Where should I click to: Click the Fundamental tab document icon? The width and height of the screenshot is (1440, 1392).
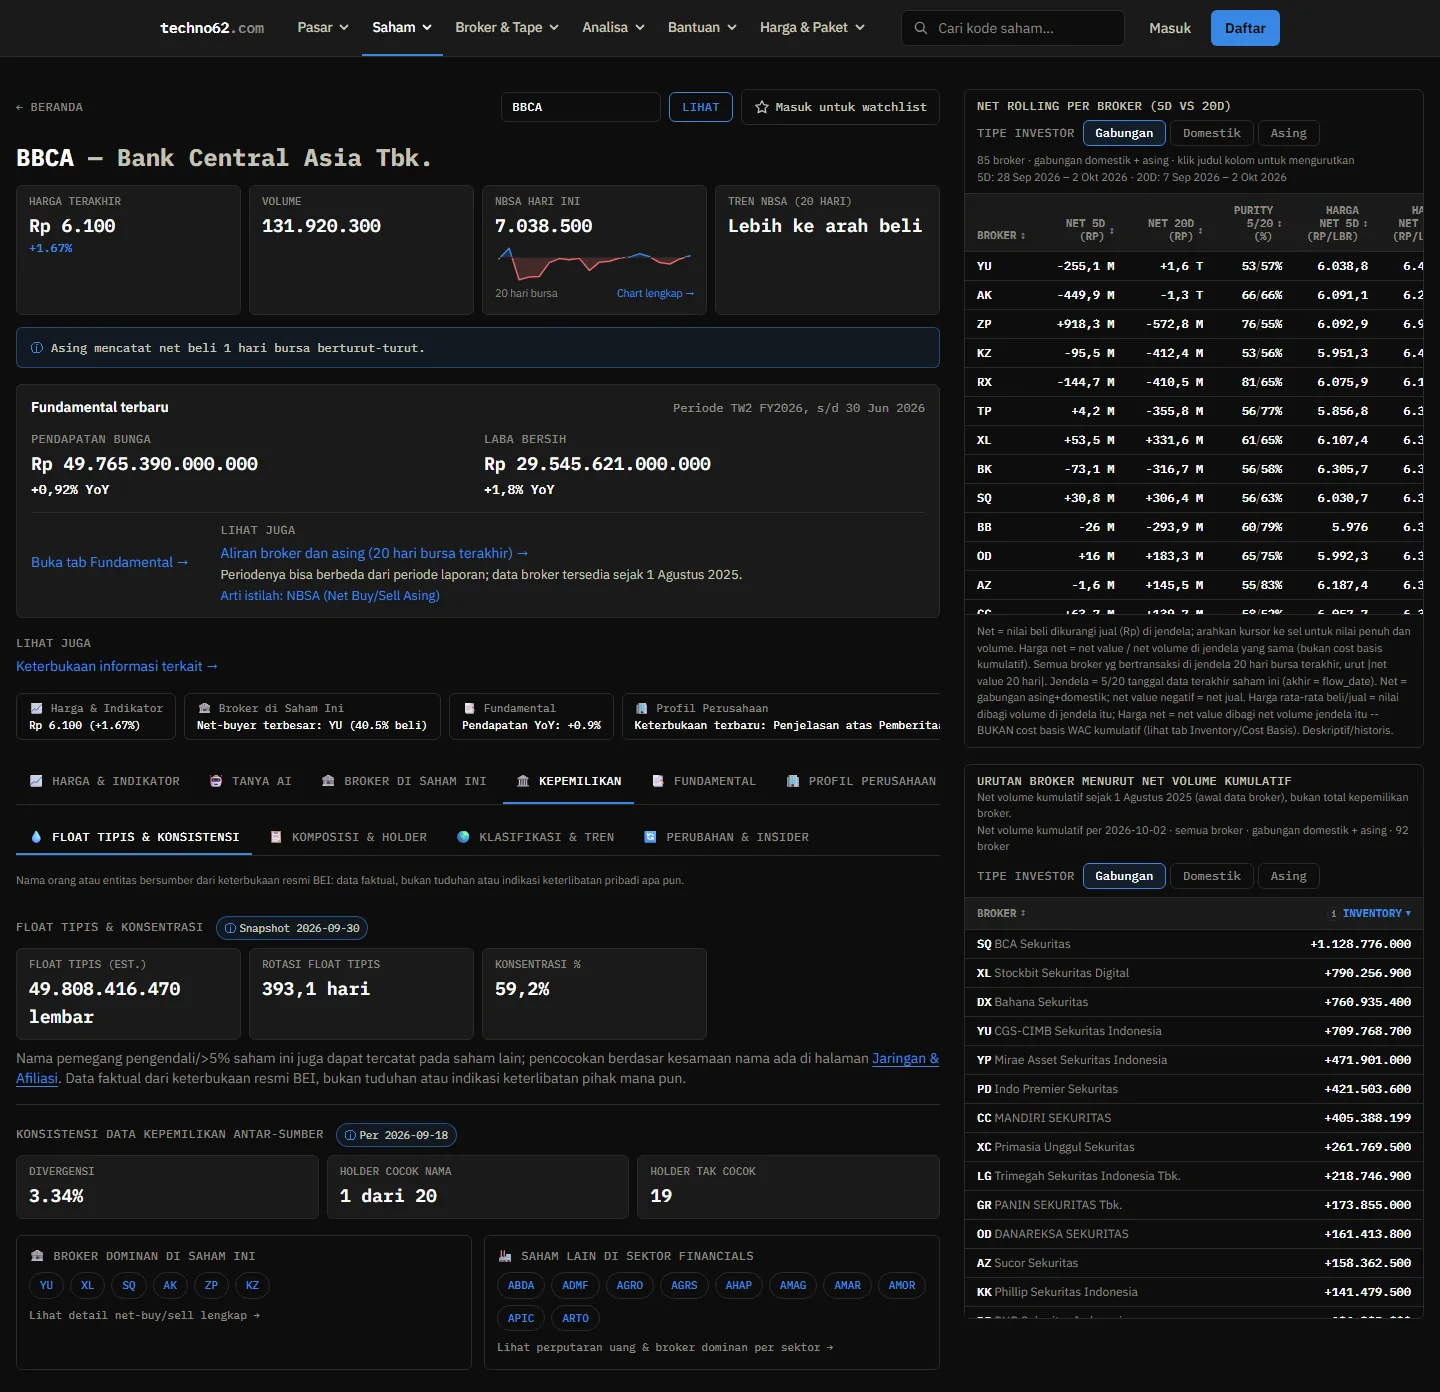(x=658, y=781)
